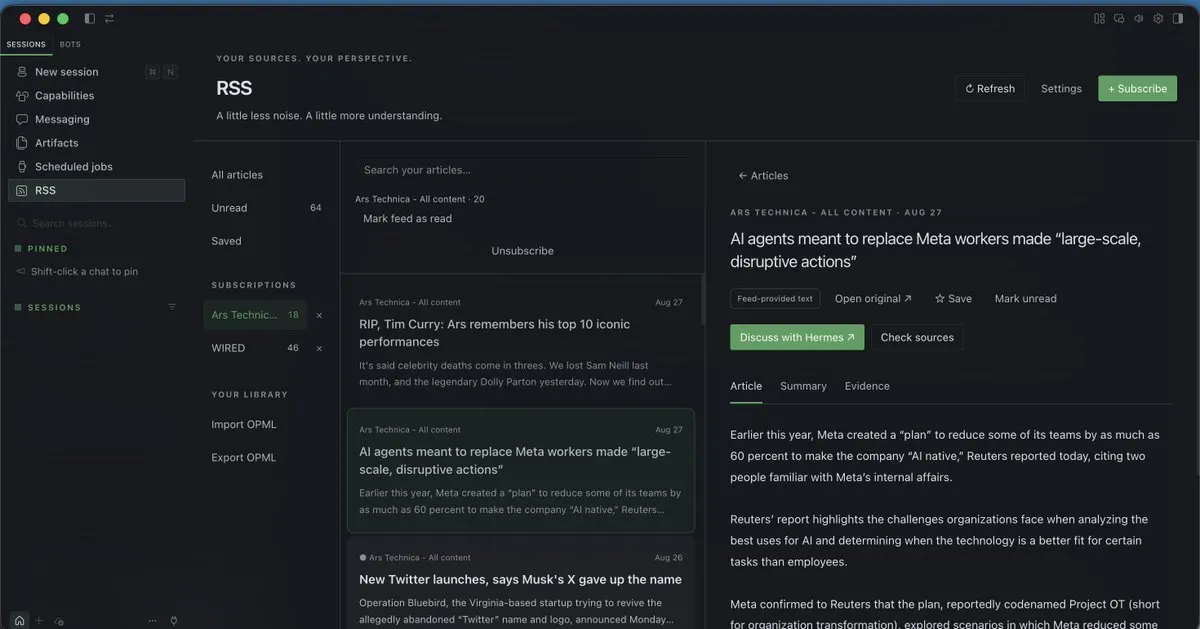Viewport: 1200px width, 629px height.
Task: Open New session in sidebar
Action: (x=97, y=72)
